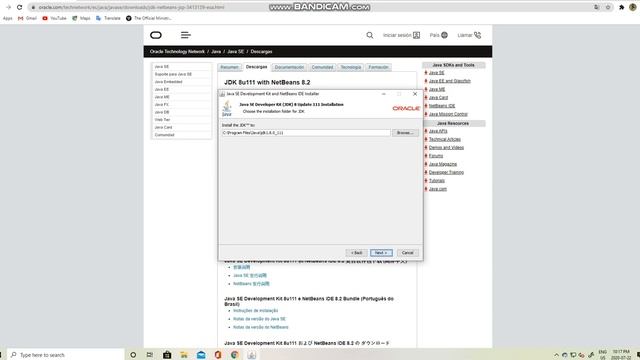The width and height of the screenshot is (640, 360).
Task: Click Browse button in installer
Action: click(x=405, y=133)
